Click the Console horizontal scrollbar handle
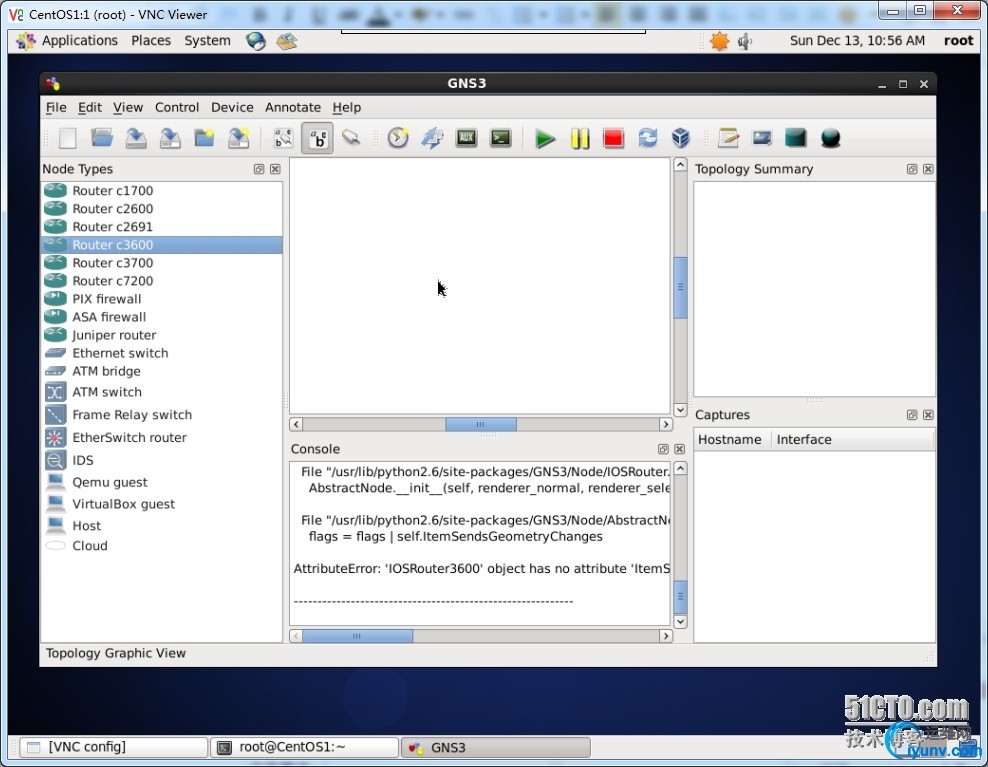The height and width of the screenshot is (767, 988). (357, 636)
